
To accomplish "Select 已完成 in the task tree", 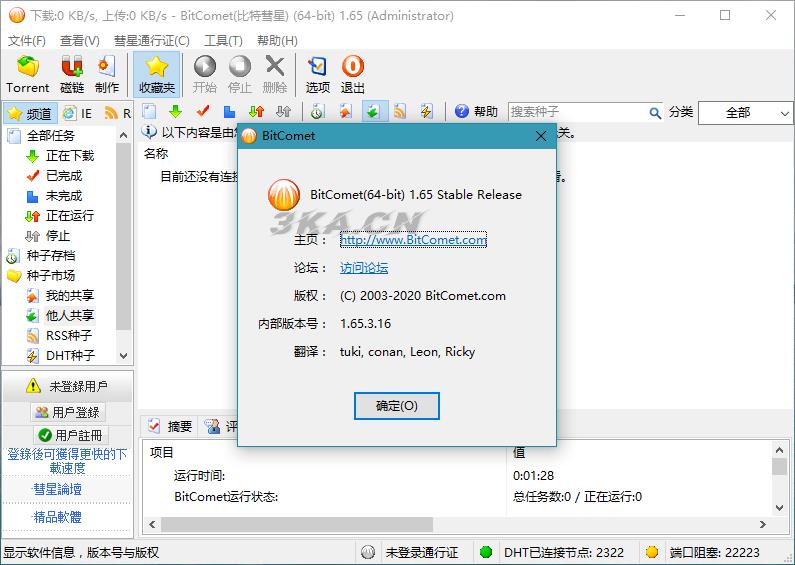I will (x=64, y=175).
